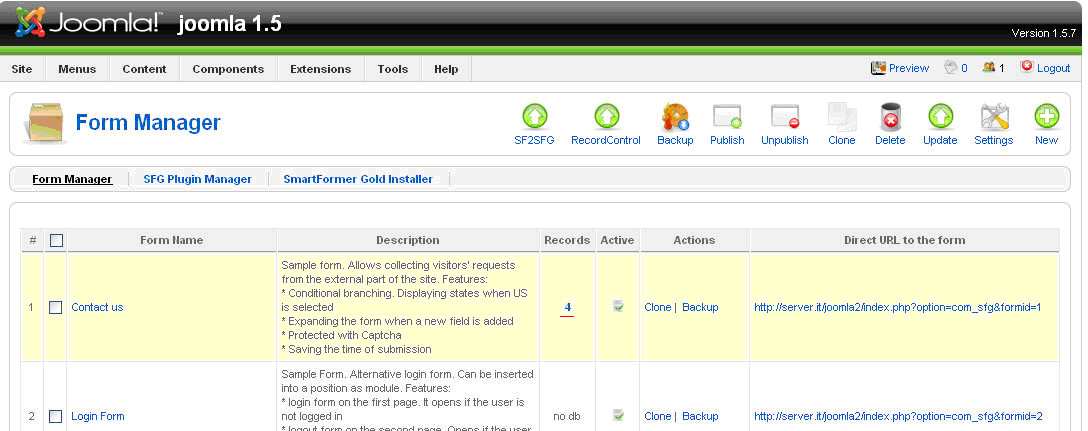The image size is (1088, 431).
Task: Open the Tools menu
Action: (393, 69)
